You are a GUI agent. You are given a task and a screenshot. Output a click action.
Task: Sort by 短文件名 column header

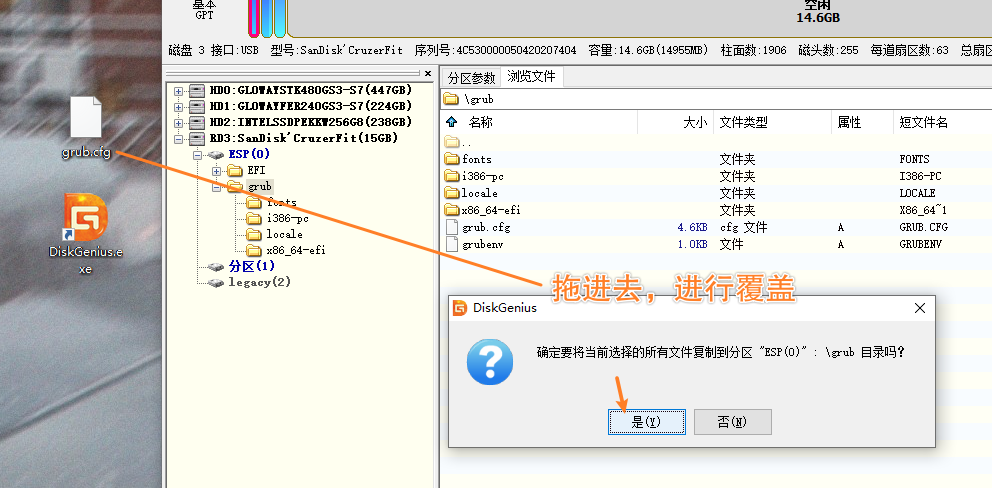(924, 123)
